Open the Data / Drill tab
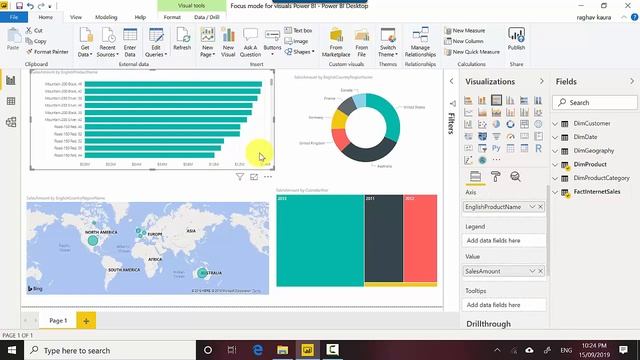 pos(207,17)
